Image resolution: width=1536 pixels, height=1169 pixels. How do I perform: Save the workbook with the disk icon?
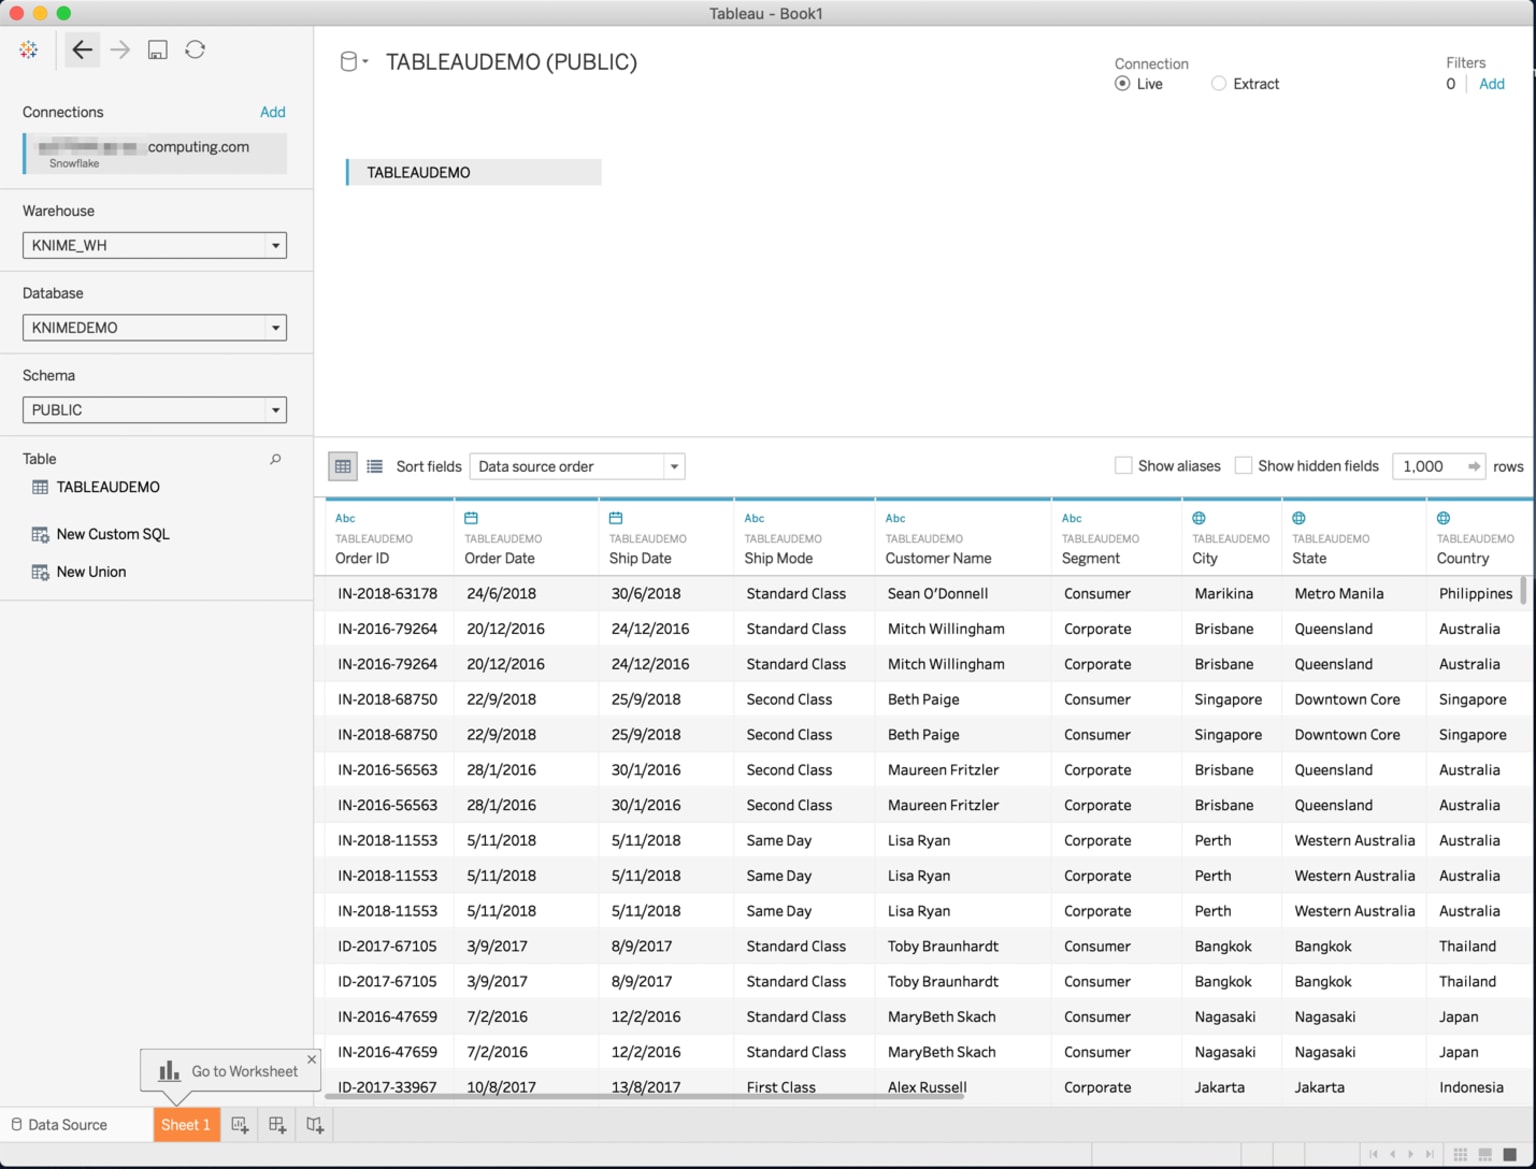[157, 50]
